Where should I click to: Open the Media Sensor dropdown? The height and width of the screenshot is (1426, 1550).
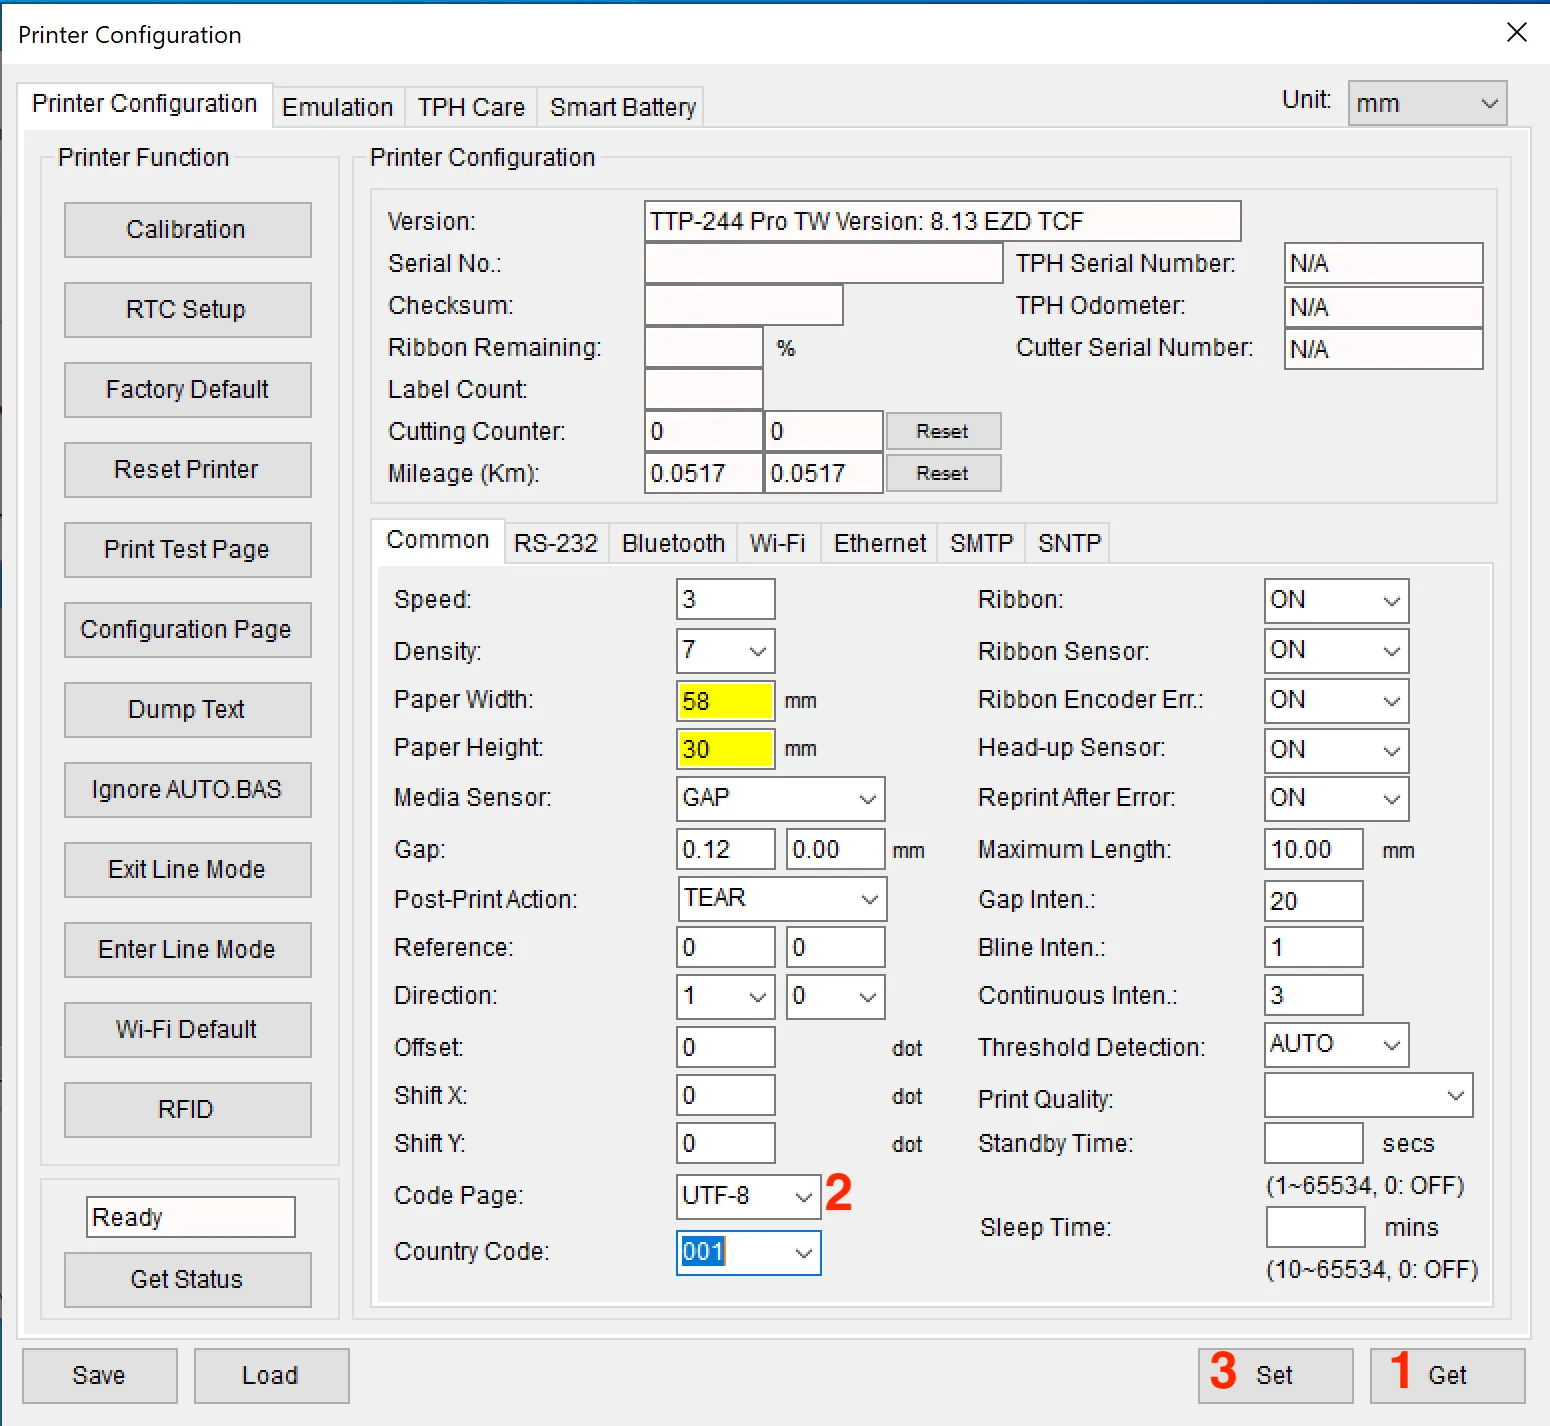point(780,798)
